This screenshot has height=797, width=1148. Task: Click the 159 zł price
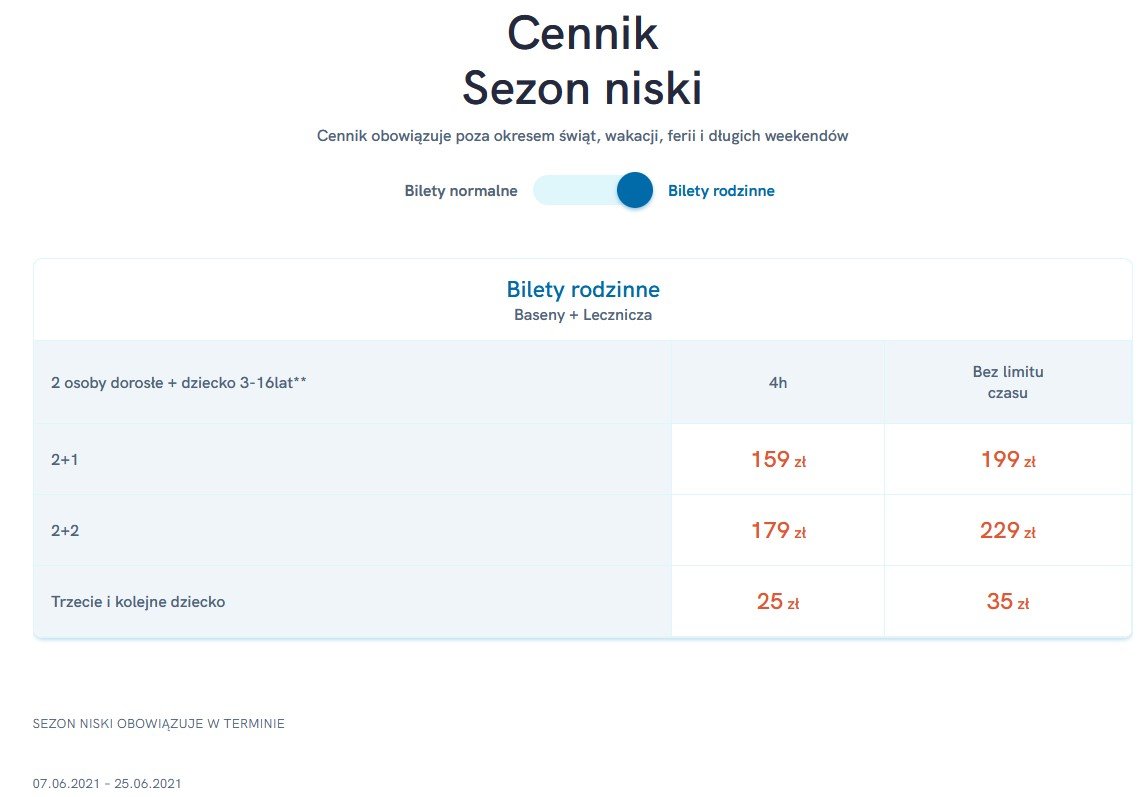pos(778,460)
